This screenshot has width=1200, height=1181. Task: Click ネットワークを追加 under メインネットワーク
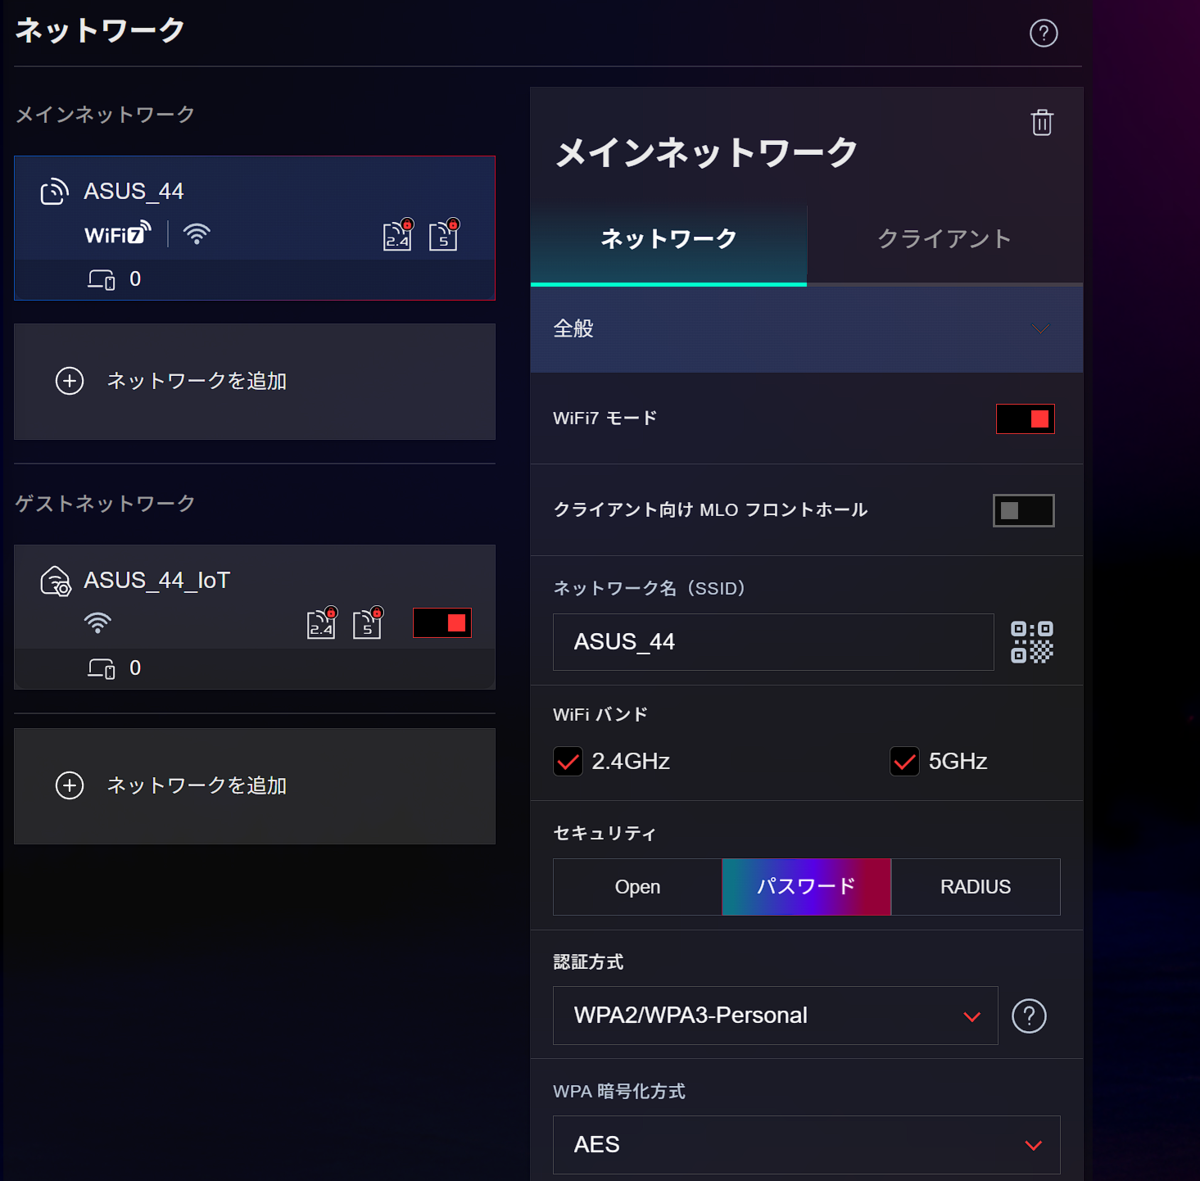[255, 381]
